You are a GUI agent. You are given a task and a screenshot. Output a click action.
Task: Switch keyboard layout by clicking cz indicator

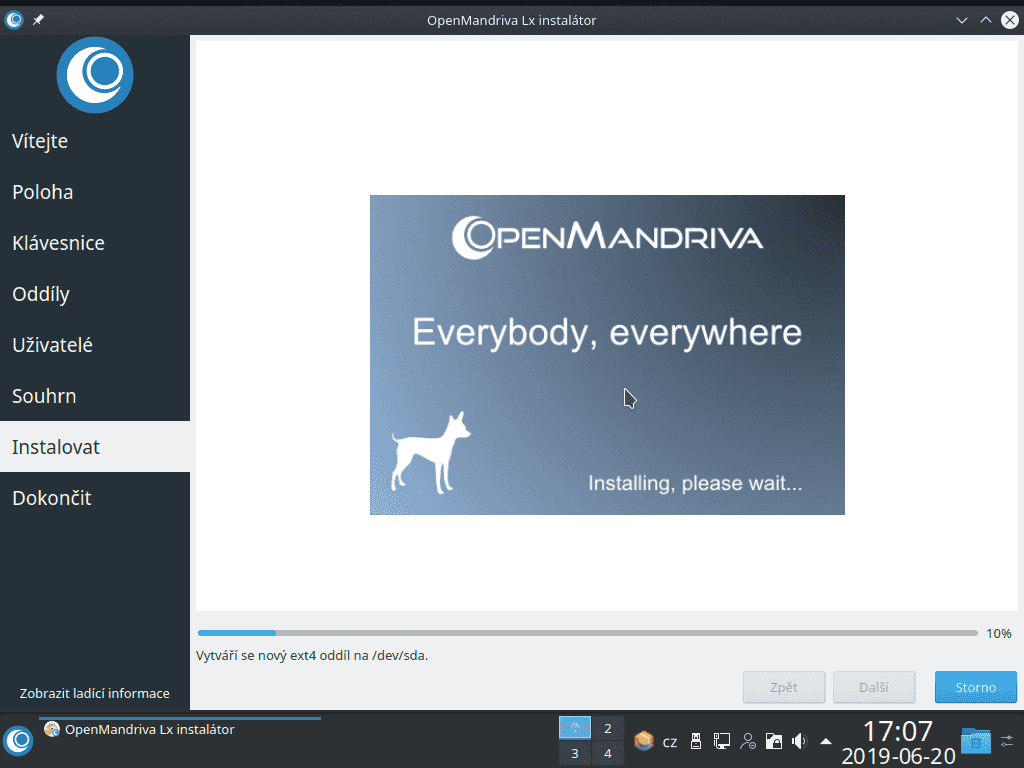tap(670, 741)
